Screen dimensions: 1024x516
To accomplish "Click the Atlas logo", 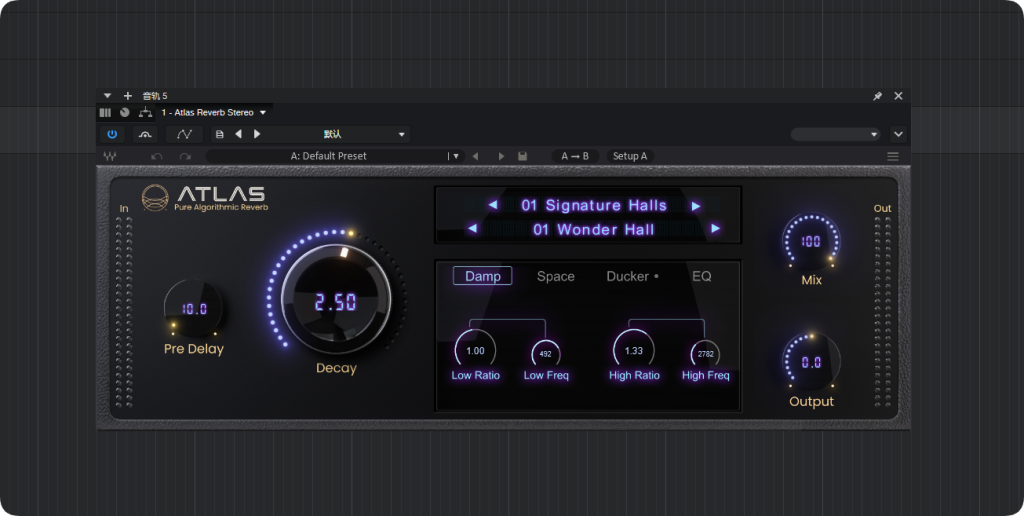I will (x=204, y=198).
